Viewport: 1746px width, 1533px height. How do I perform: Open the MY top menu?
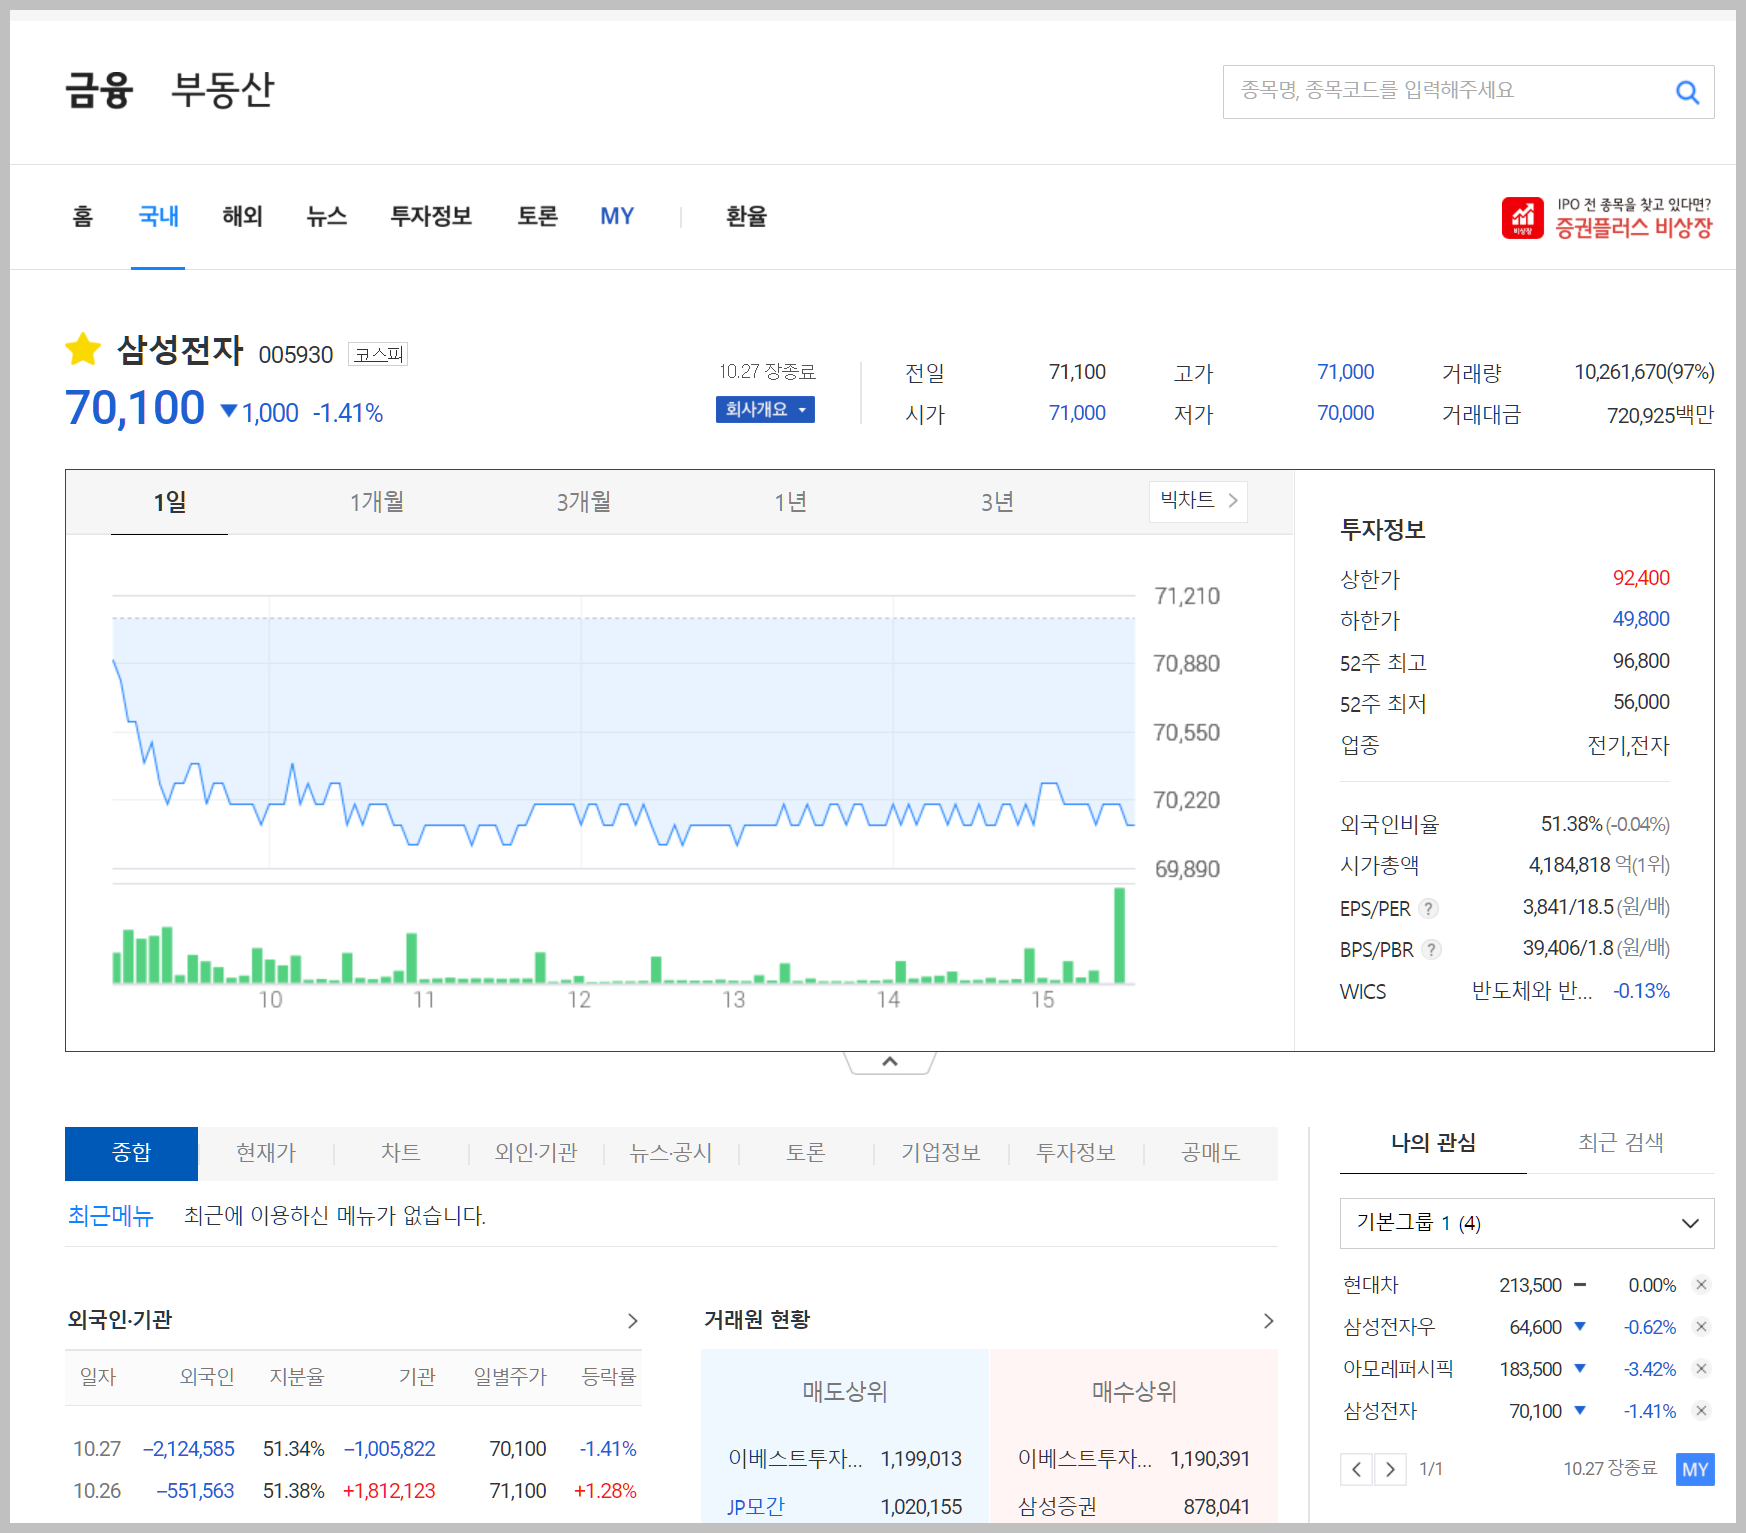[617, 217]
